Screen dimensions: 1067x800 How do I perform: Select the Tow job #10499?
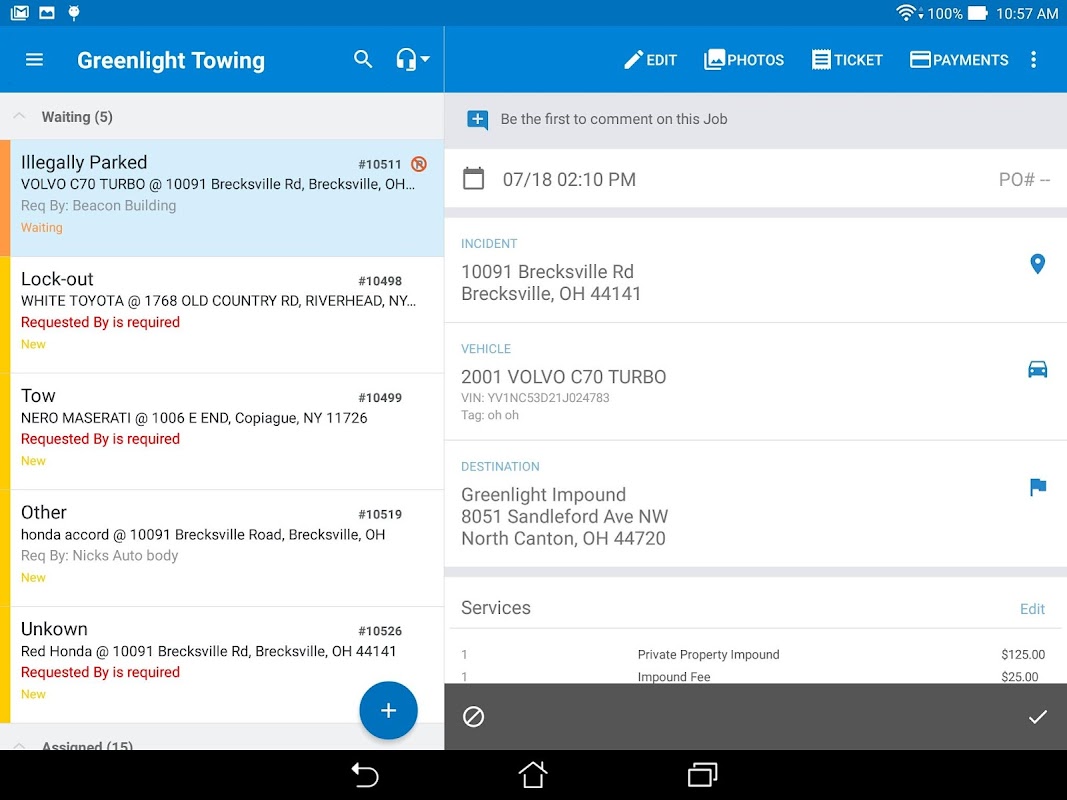(x=222, y=431)
